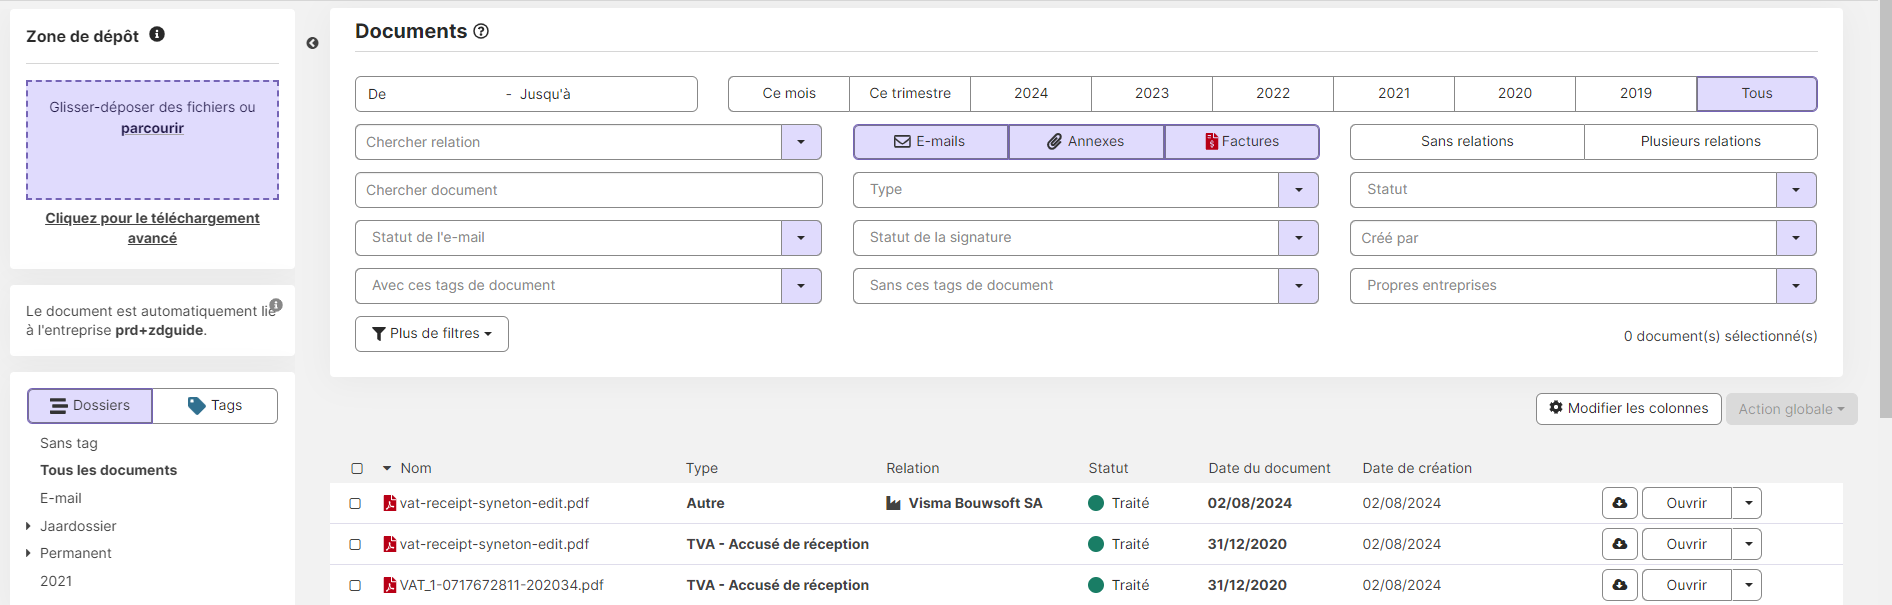
Task: Open the Créé par dropdown
Action: (1796, 238)
